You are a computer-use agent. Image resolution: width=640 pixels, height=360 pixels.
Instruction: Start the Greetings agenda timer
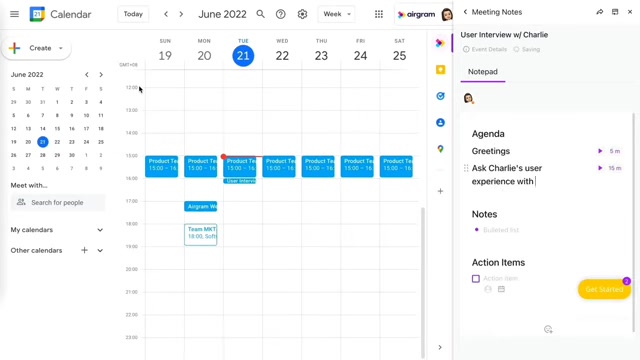[x=600, y=151]
